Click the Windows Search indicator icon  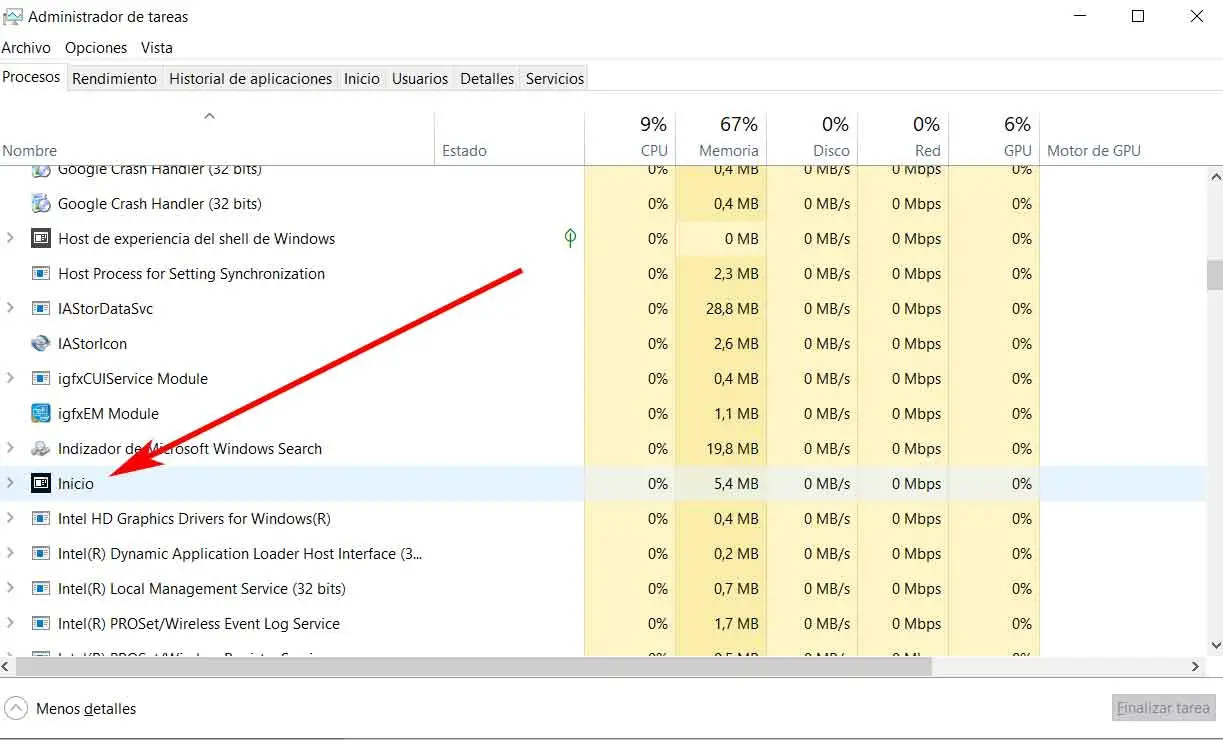pyautogui.click(x=41, y=449)
